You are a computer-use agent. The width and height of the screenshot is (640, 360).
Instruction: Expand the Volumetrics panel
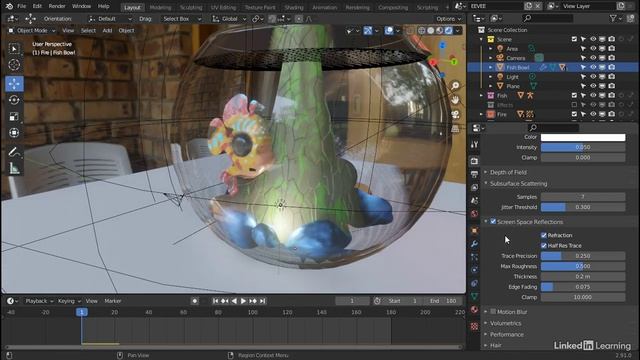coord(506,323)
